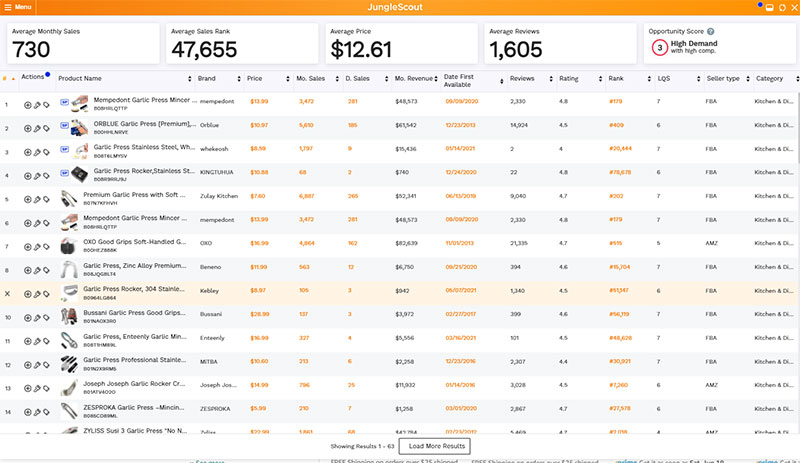
Task: Click the Average Price $12.61 card
Action: click(402, 43)
